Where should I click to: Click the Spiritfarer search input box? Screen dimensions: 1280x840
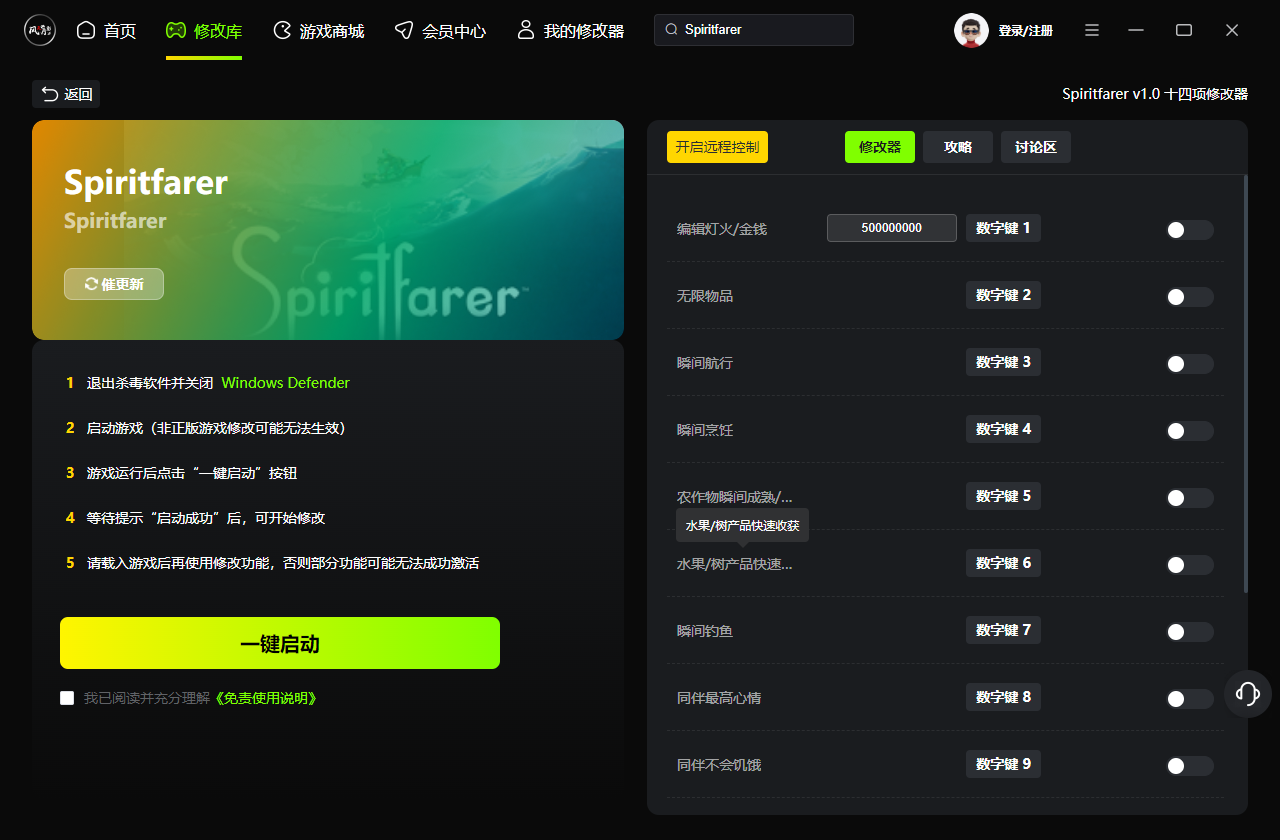[x=754, y=30]
